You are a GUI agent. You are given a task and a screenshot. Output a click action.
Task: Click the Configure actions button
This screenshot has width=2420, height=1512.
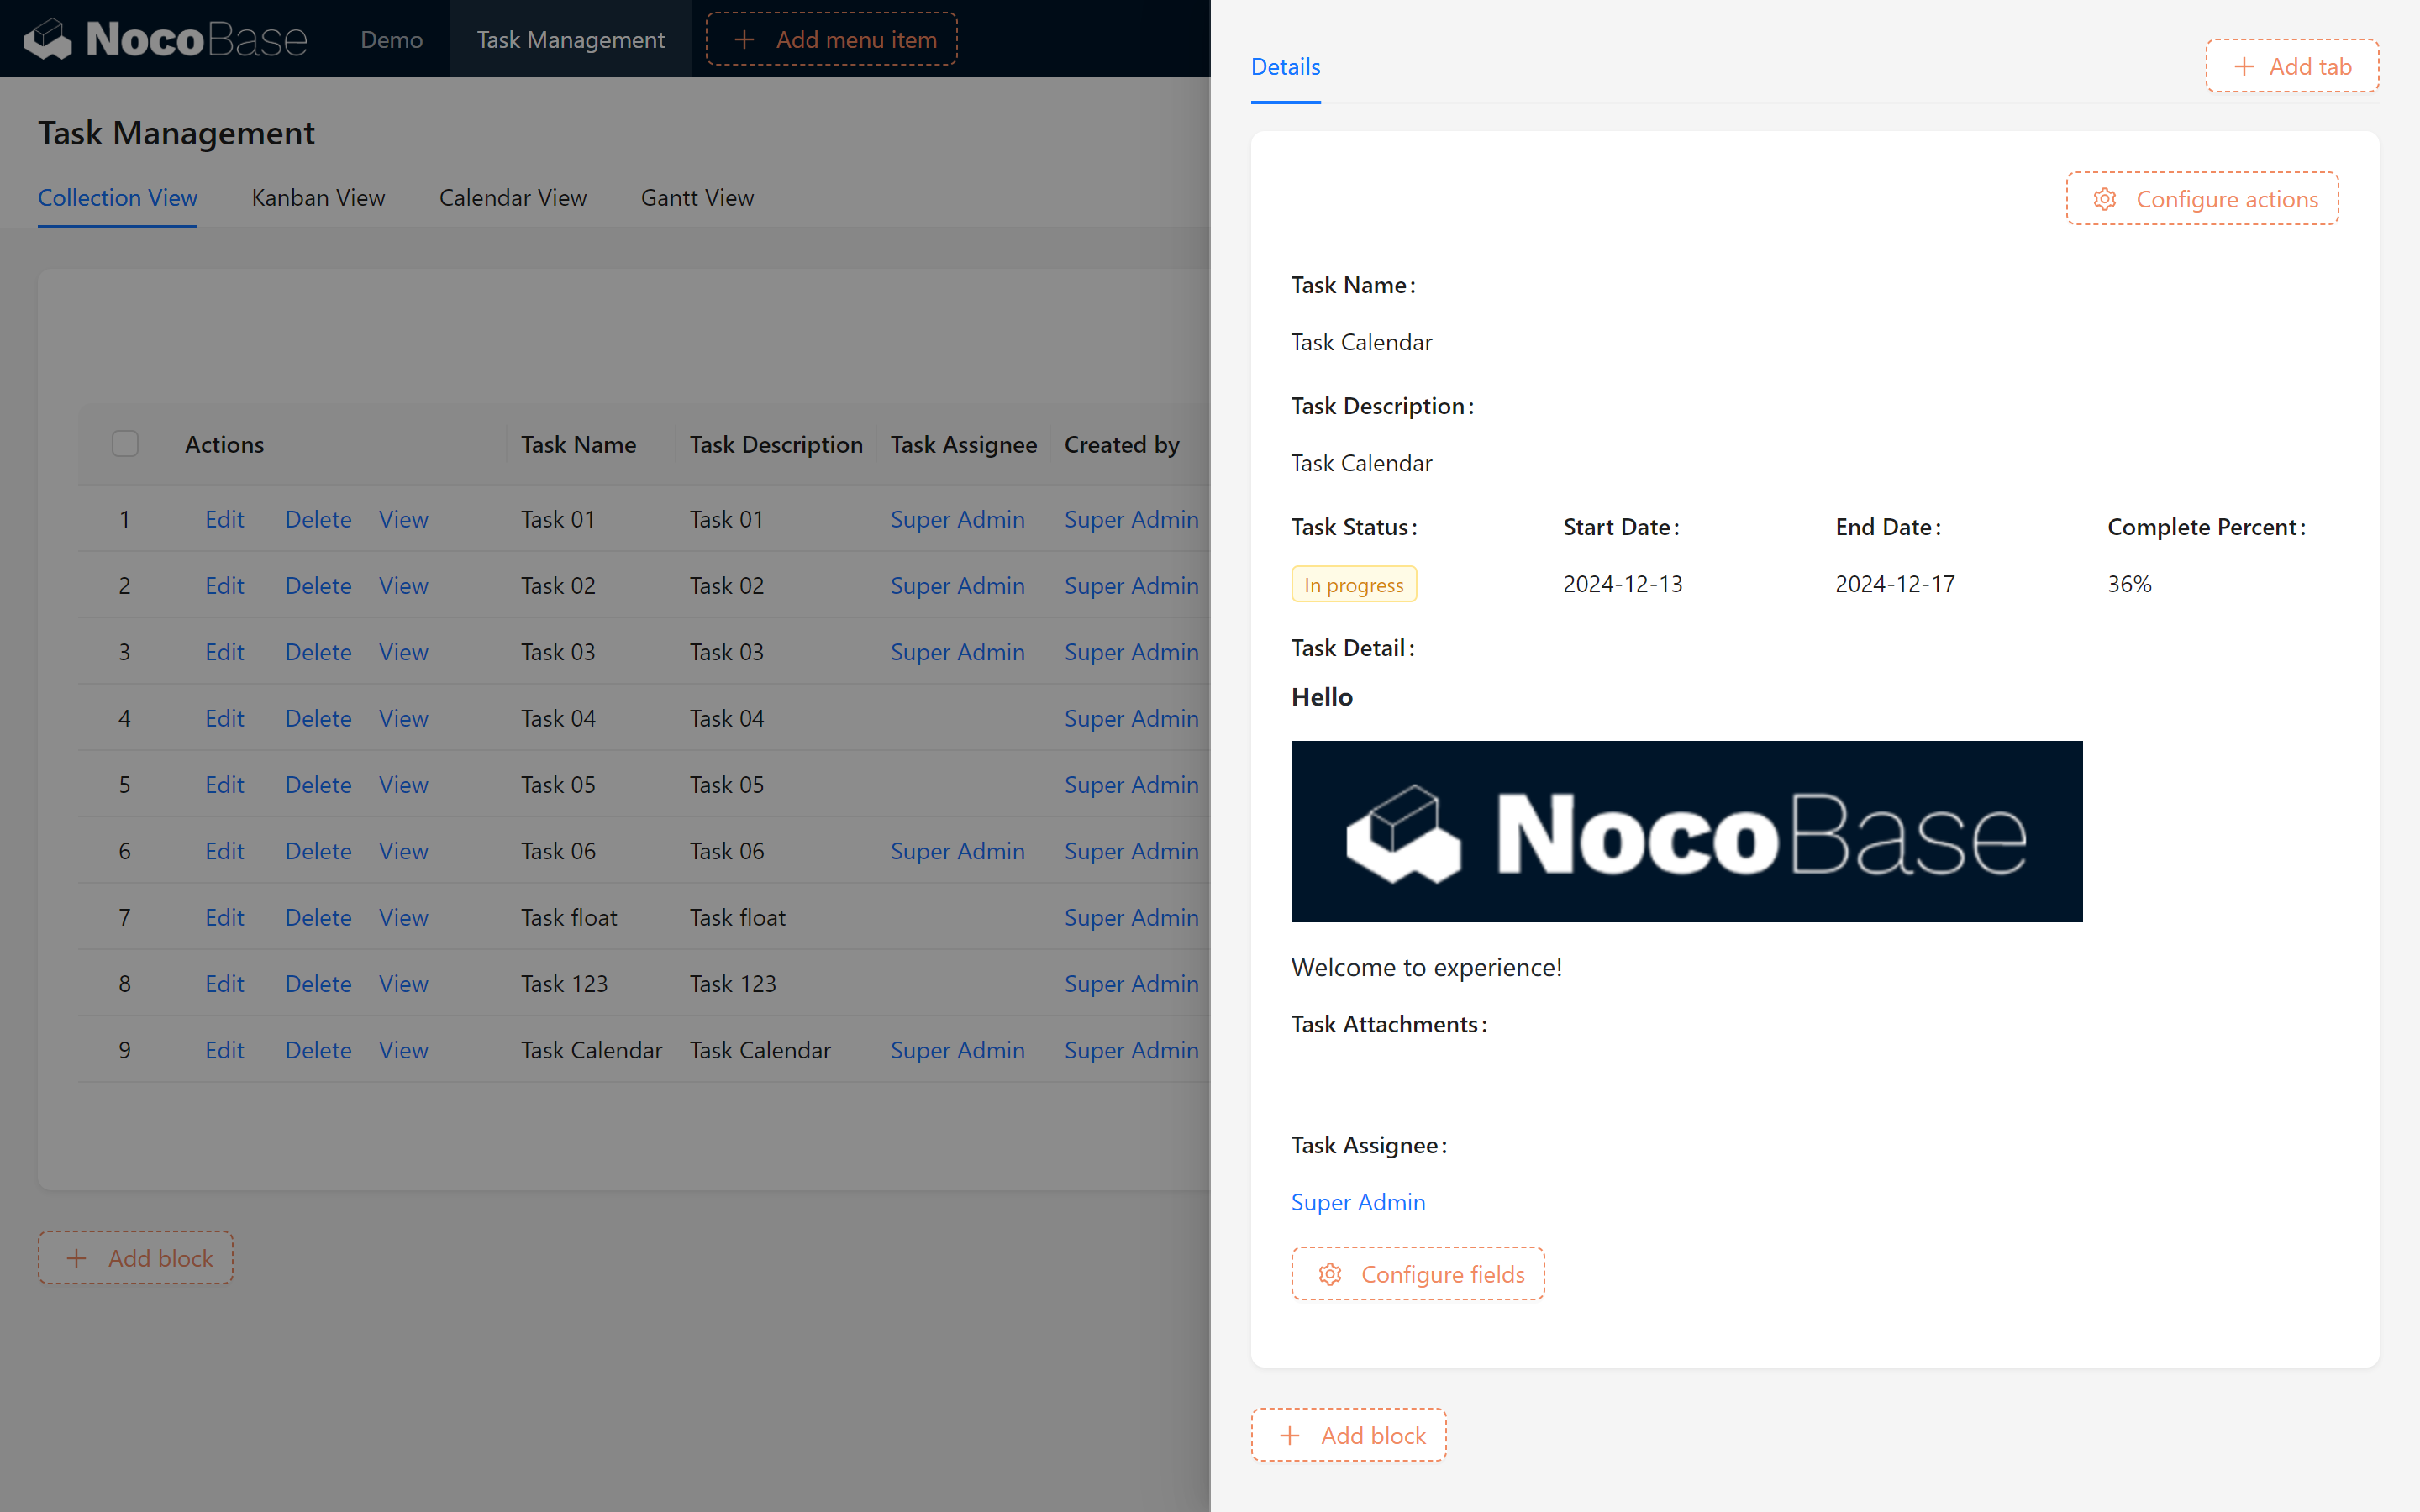(x=2202, y=198)
